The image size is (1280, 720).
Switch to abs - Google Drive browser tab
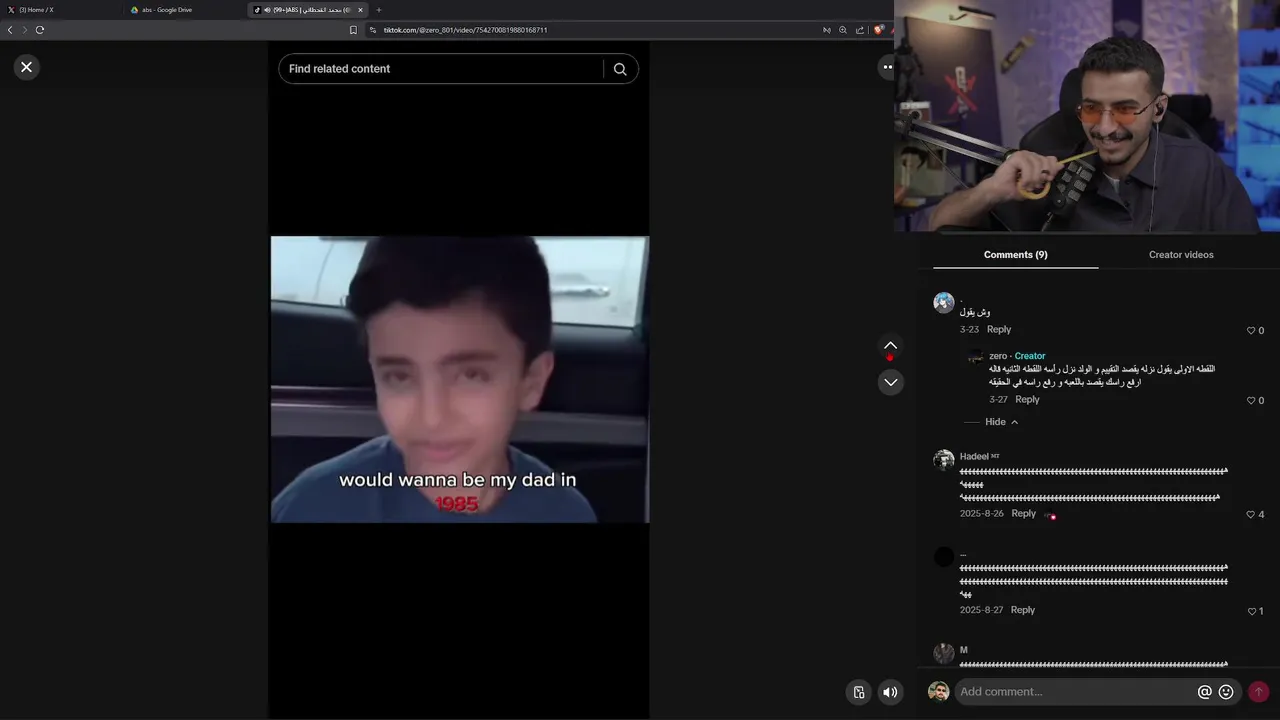(x=185, y=10)
